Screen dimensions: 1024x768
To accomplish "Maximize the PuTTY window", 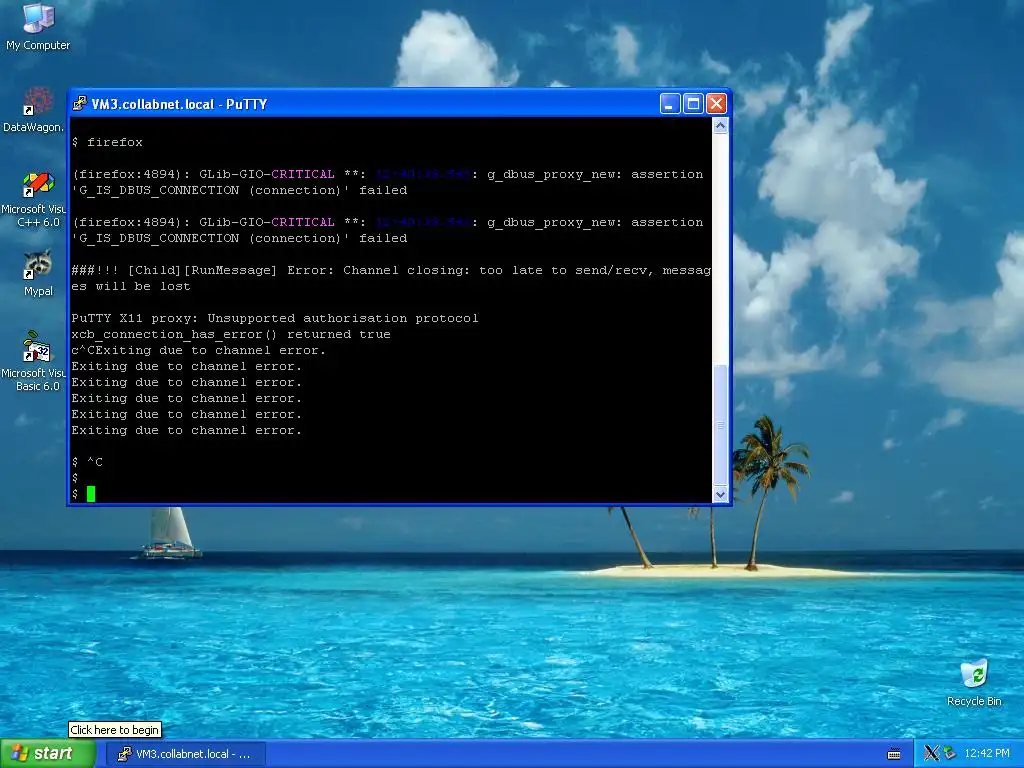I will point(694,104).
